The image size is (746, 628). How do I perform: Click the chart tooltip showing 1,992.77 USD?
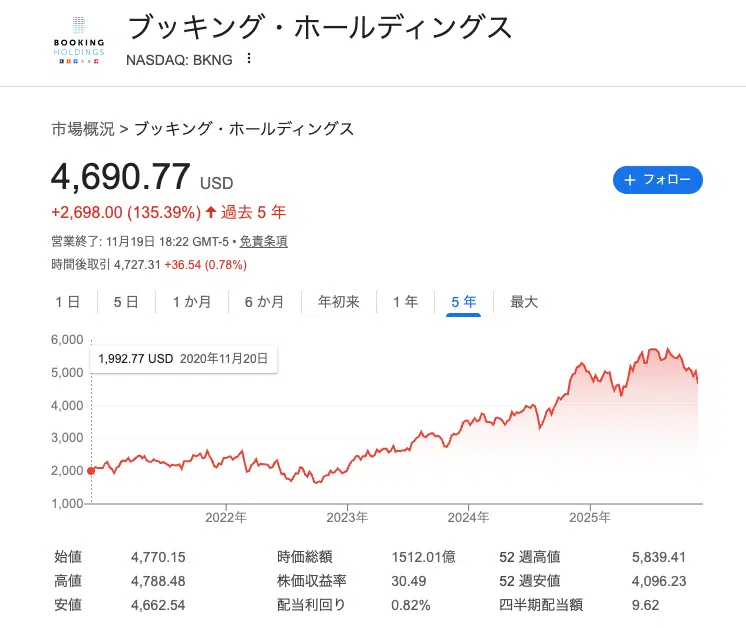(x=183, y=358)
